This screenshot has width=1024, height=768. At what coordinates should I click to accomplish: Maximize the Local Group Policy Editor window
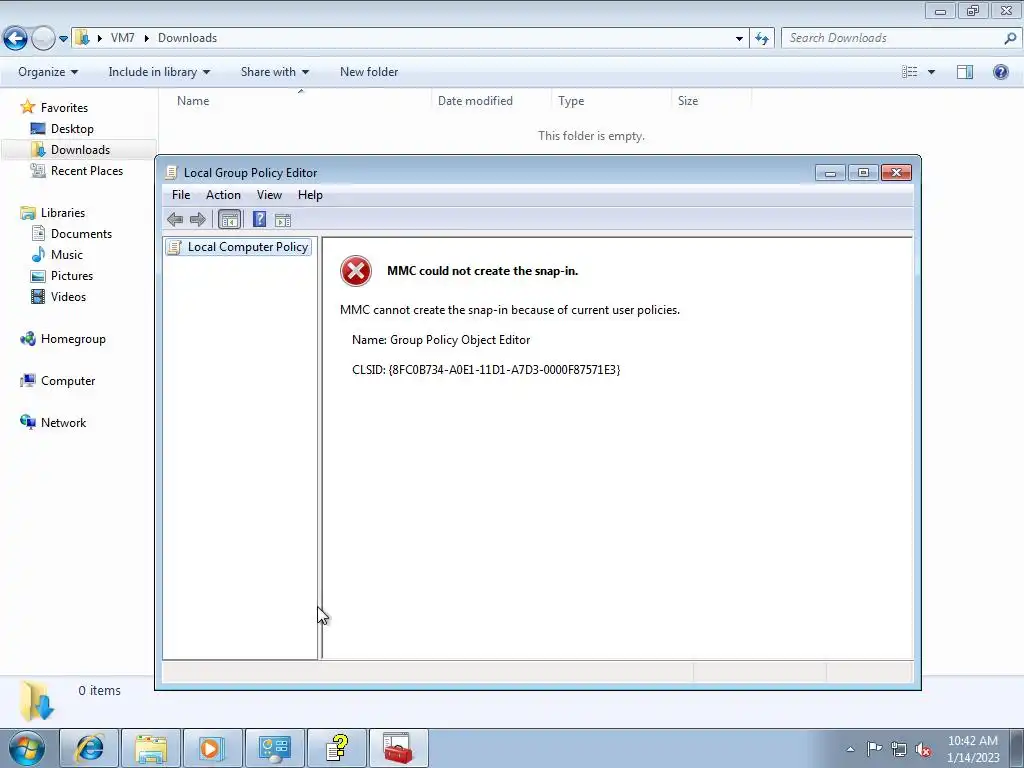tap(863, 172)
